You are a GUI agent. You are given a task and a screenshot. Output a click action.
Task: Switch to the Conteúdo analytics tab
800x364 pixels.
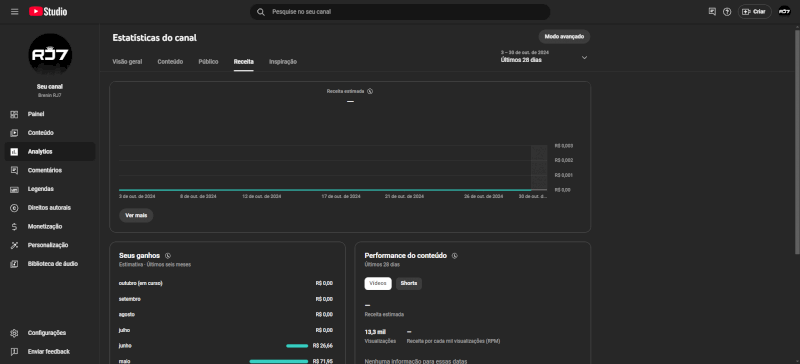click(170, 62)
